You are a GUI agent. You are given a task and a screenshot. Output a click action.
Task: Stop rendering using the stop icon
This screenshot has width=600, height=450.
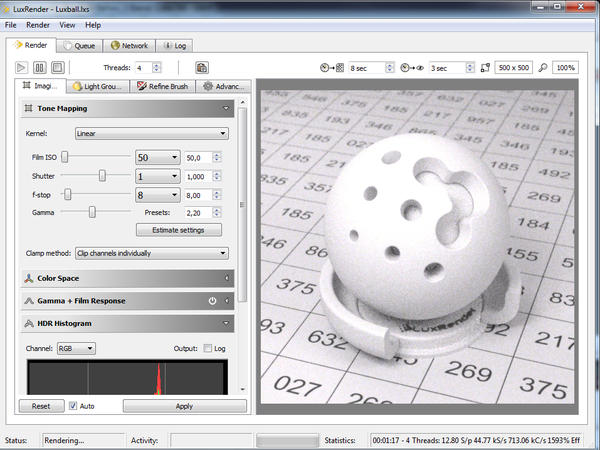pyautogui.click(x=60, y=67)
